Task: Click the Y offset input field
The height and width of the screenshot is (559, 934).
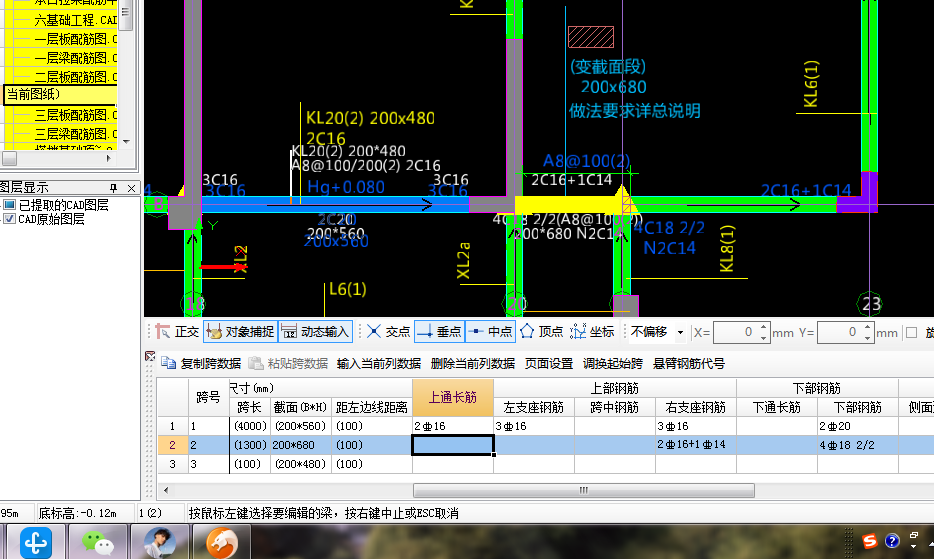Action: coord(839,333)
